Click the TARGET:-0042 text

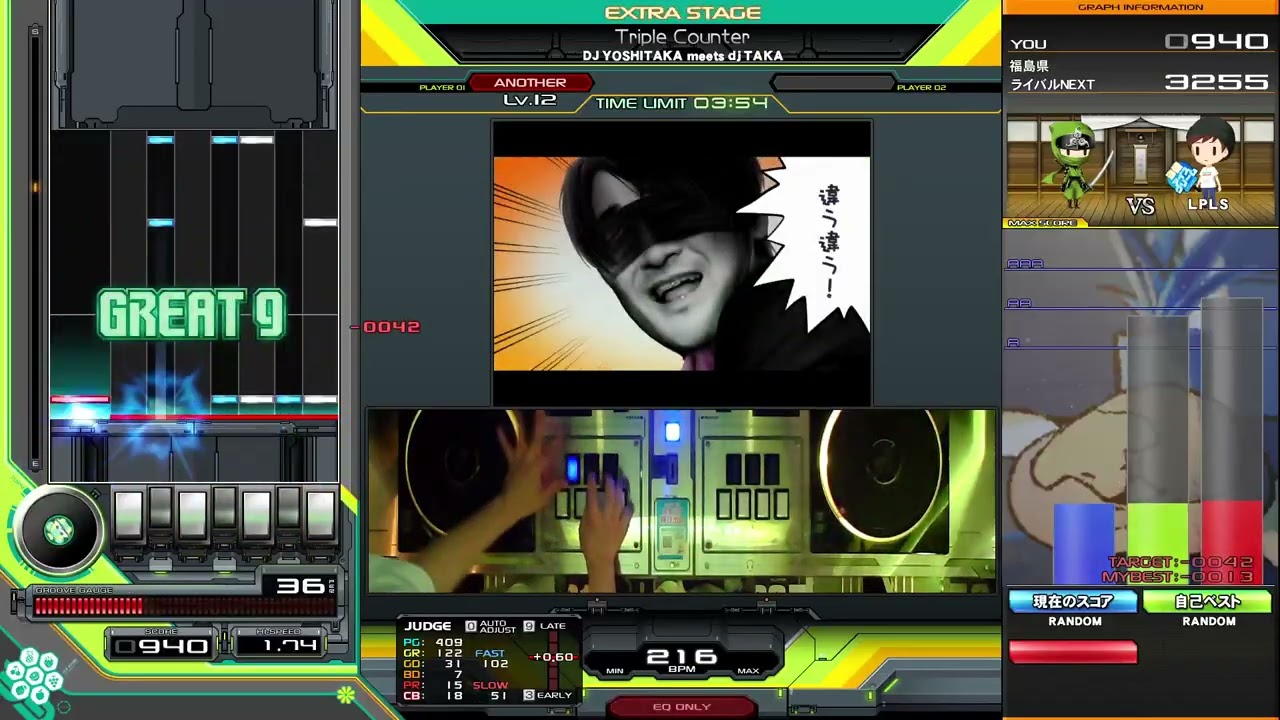pos(1181,563)
